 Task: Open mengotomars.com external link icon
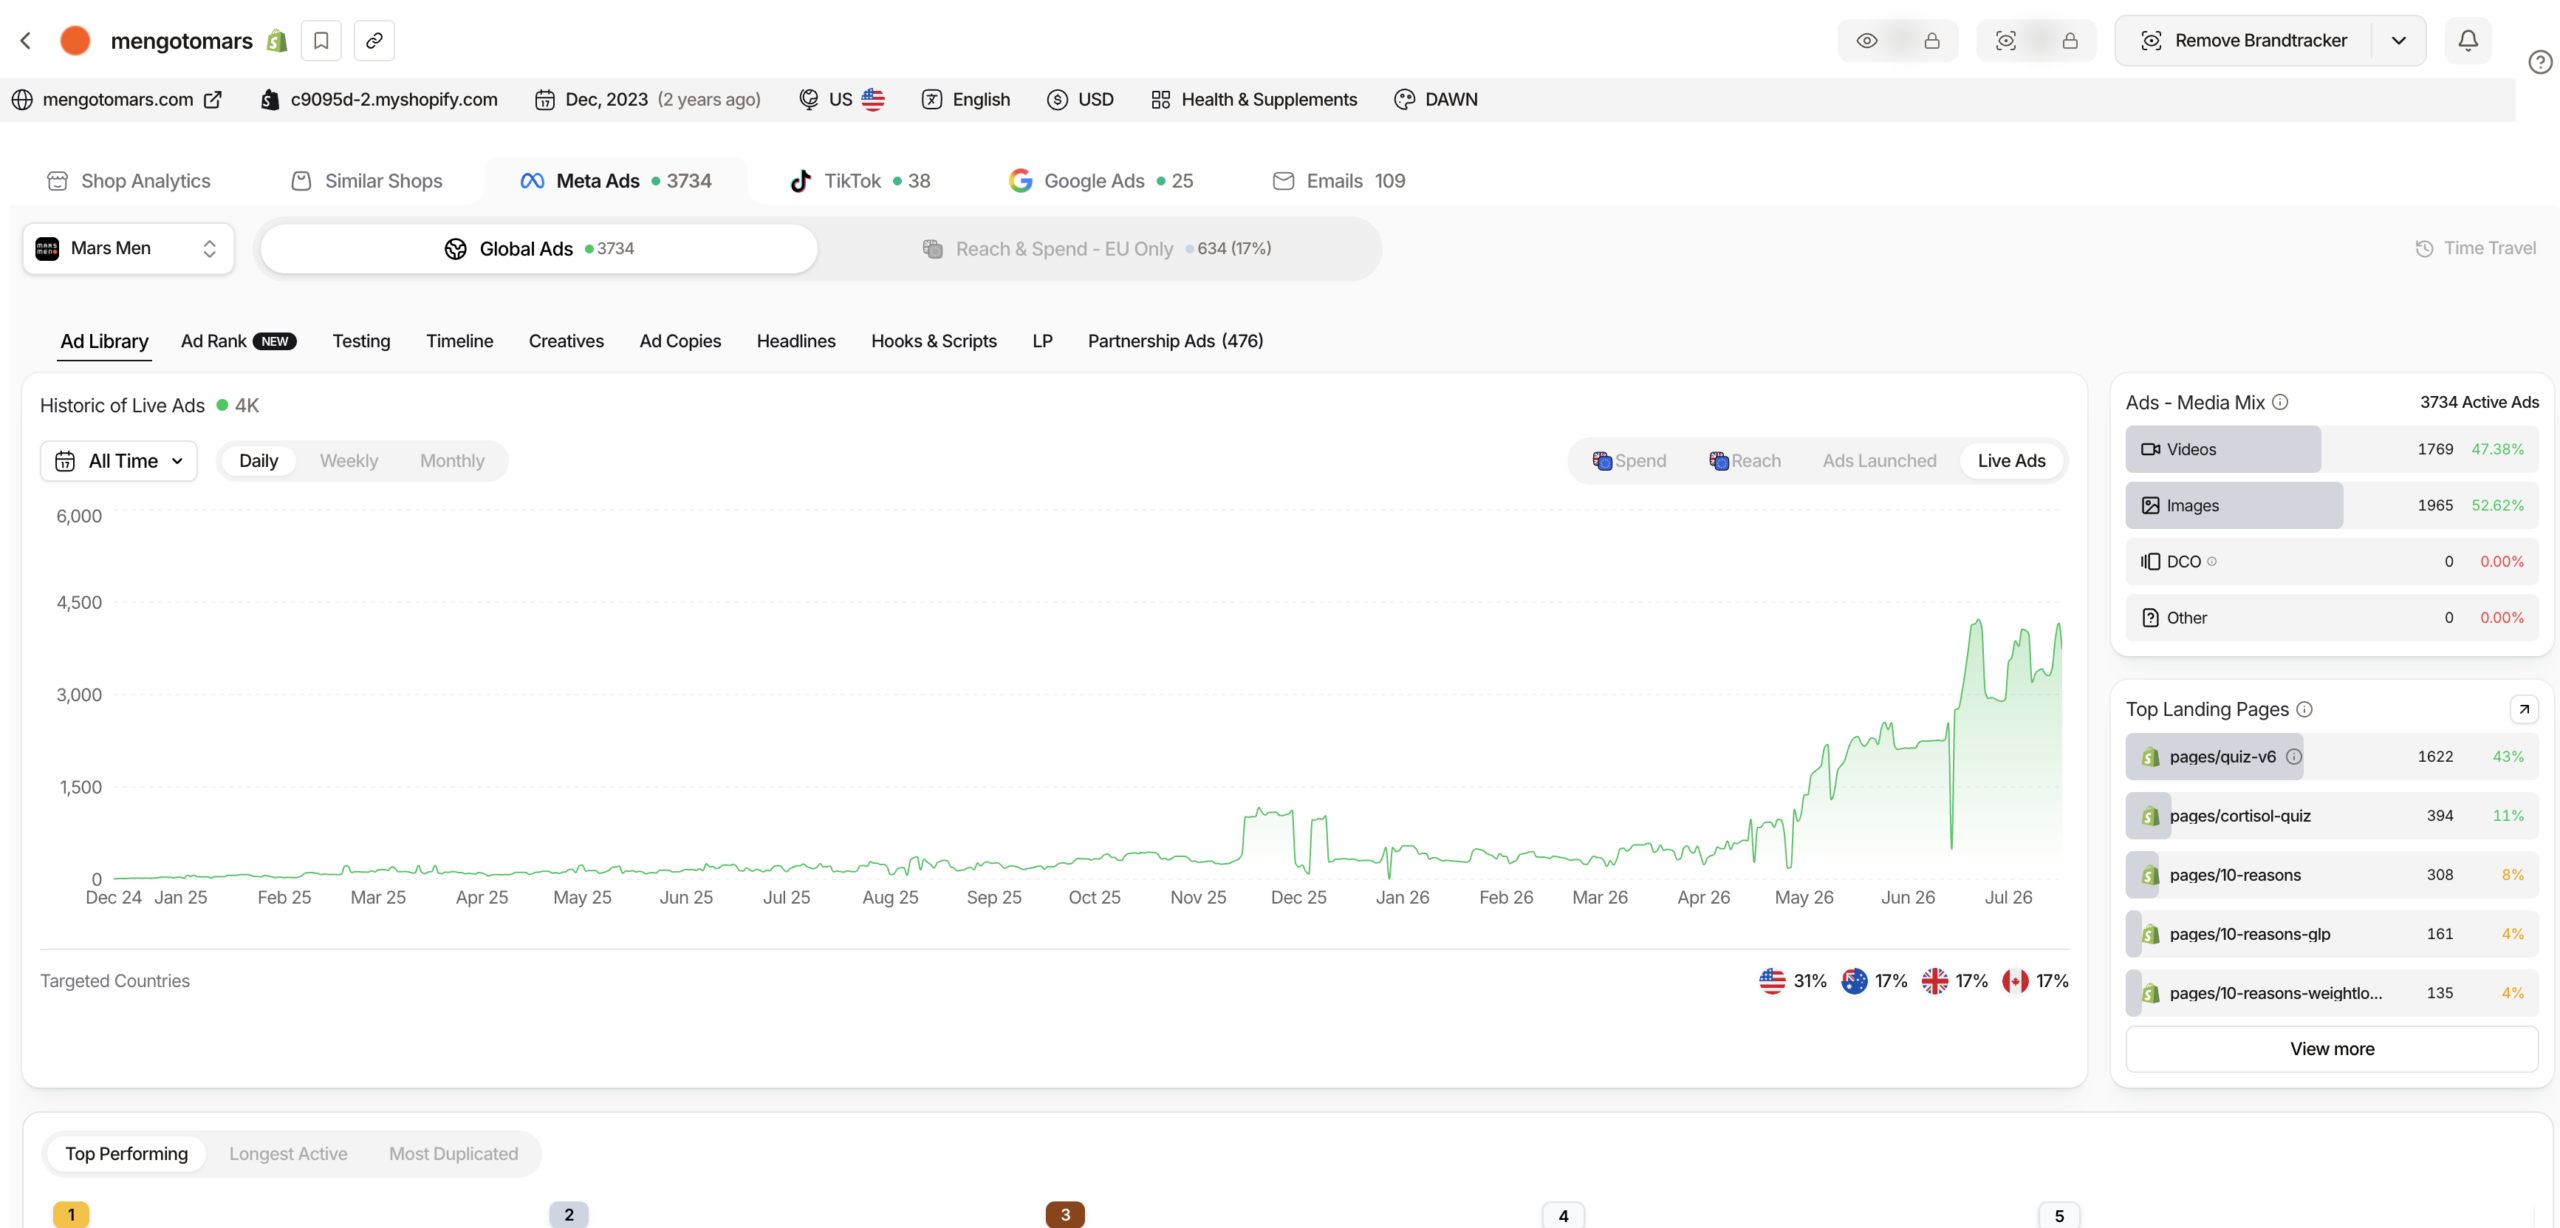pos(213,100)
